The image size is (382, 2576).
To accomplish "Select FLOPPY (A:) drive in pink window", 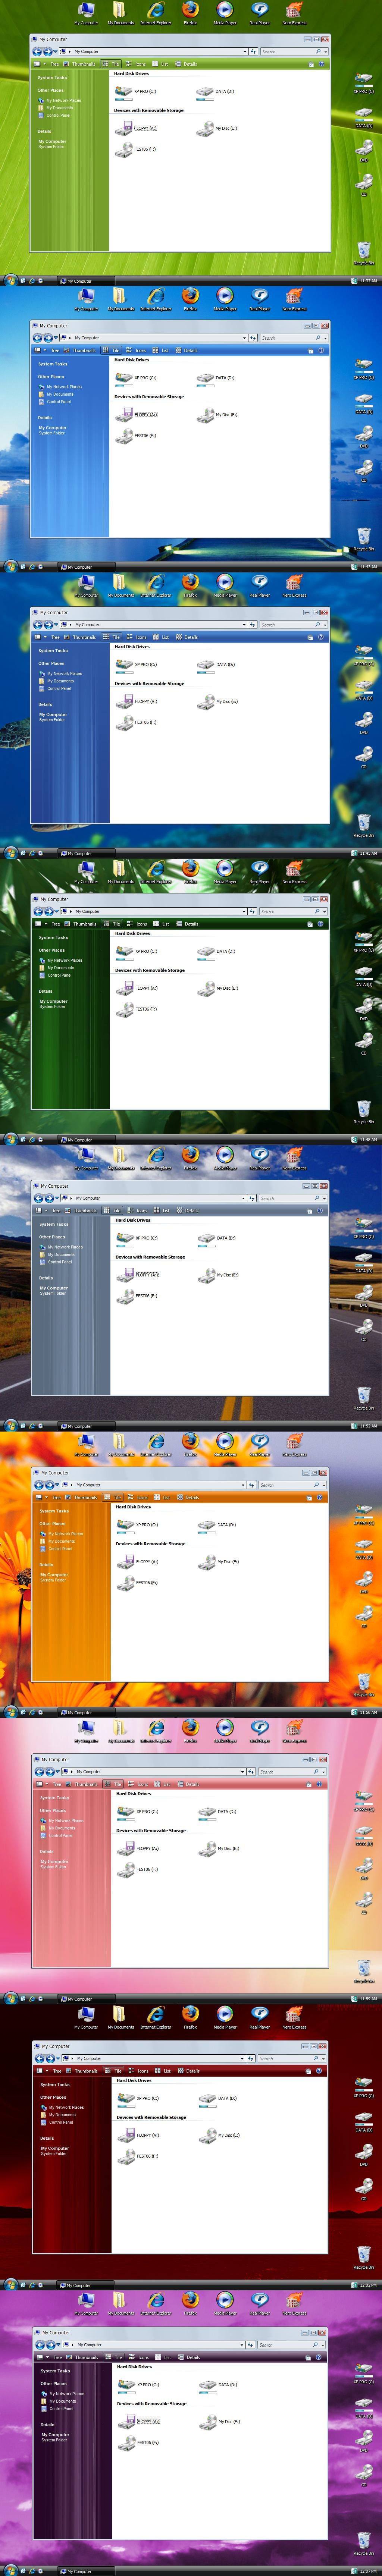I will coord(138,1848).
